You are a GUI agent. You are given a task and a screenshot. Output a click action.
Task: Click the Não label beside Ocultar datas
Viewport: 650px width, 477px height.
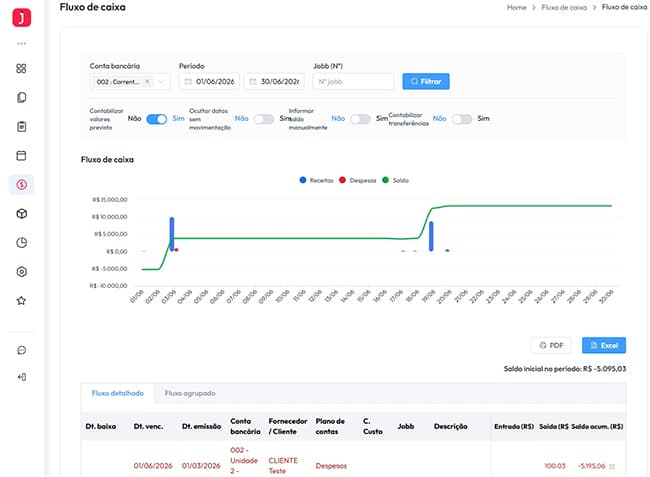(x=242, y=119)
